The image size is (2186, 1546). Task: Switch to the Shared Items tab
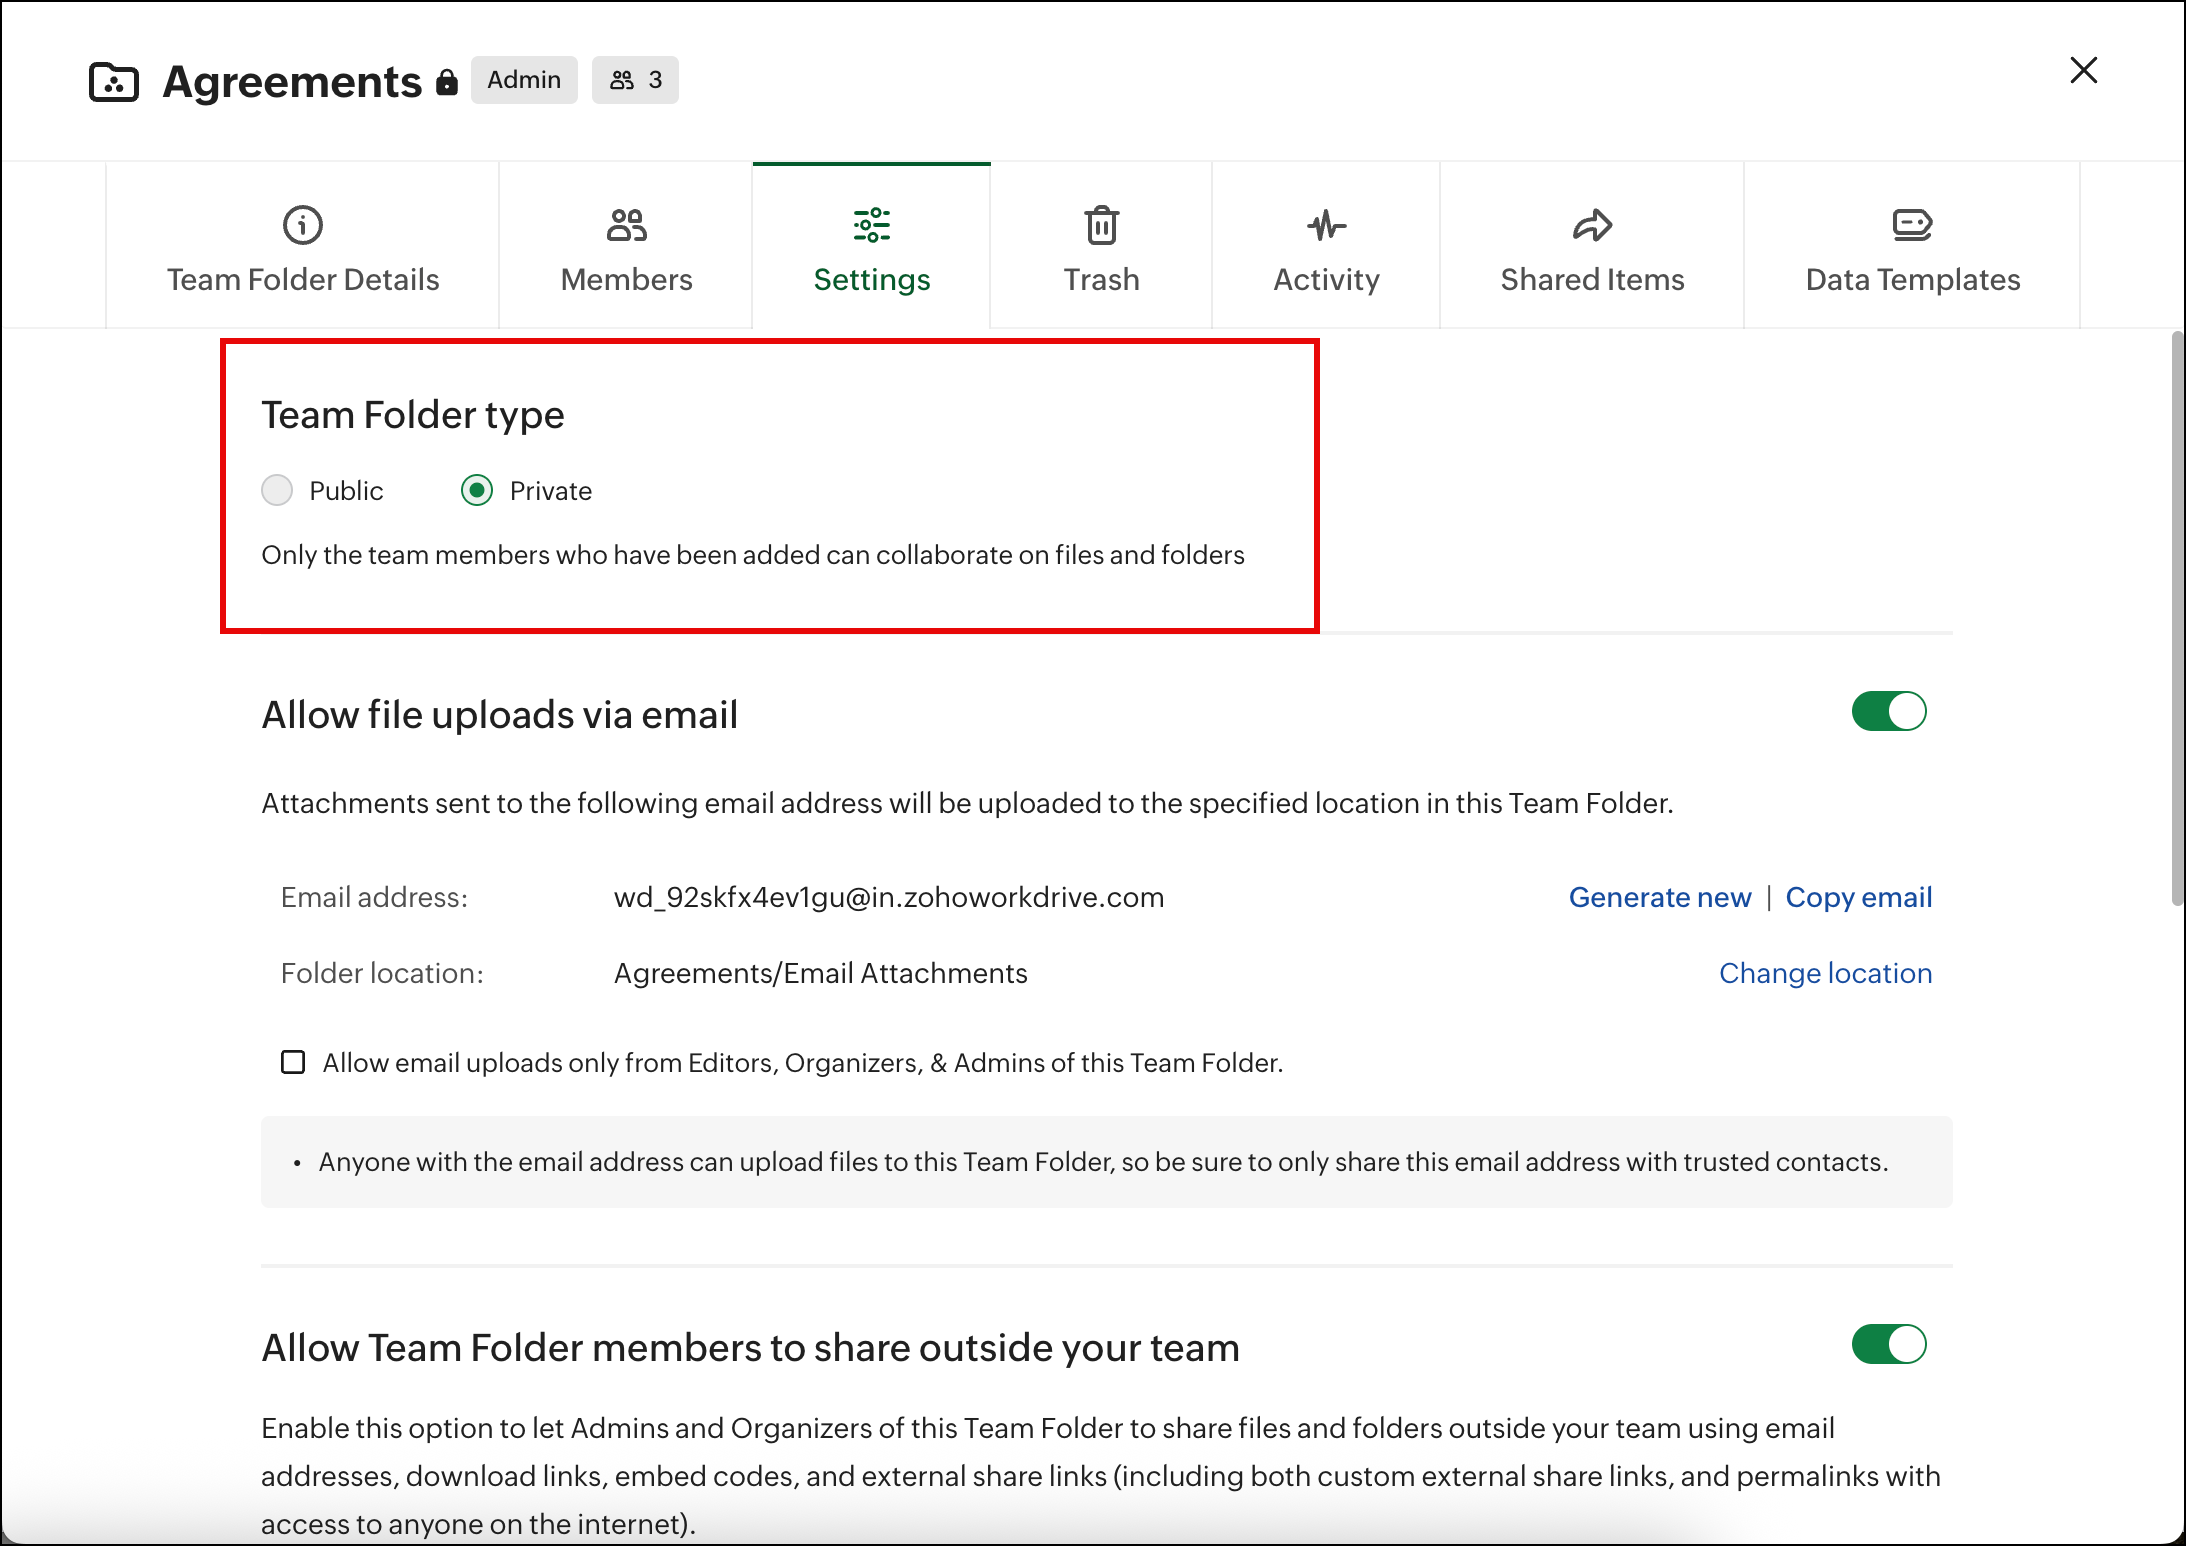point(1592,279)
